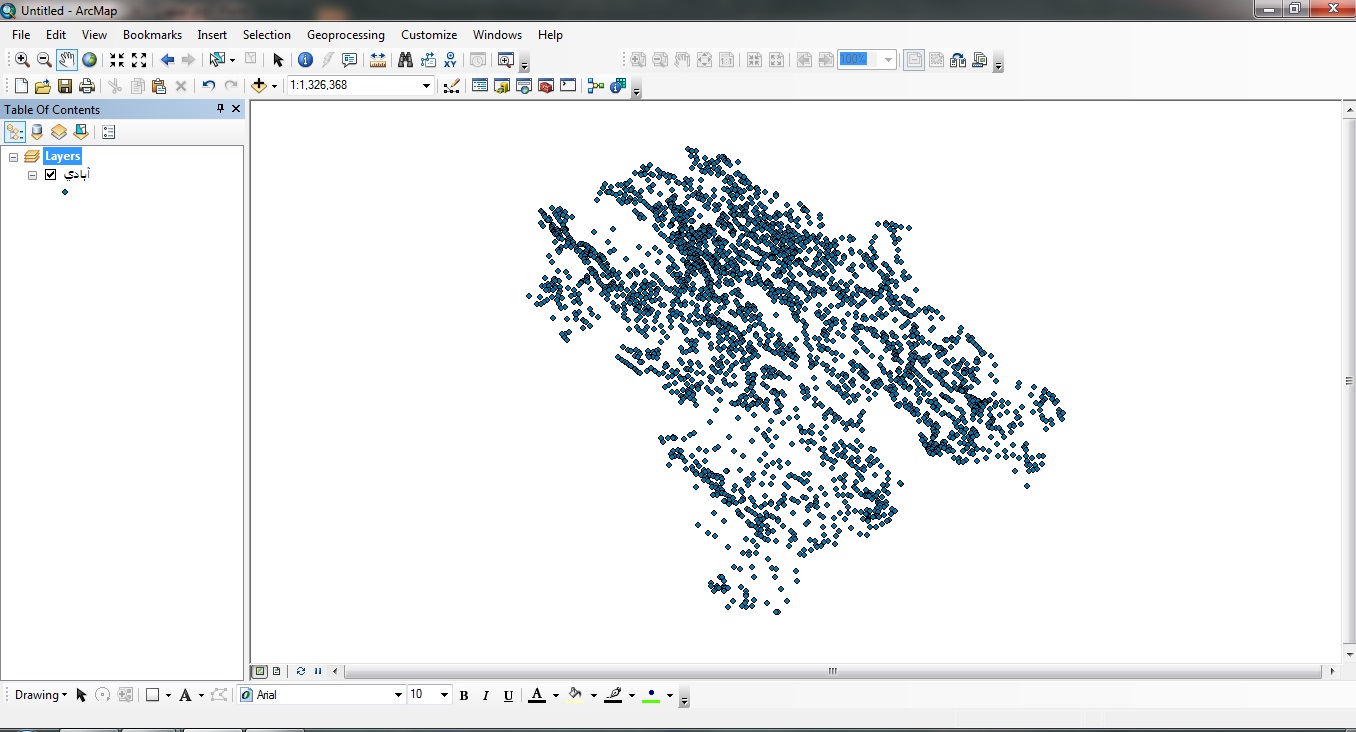The width and height of the screenshot is (1356, 732).
Task: Toggle bold text formatting
Action: [x=464, y=695]
